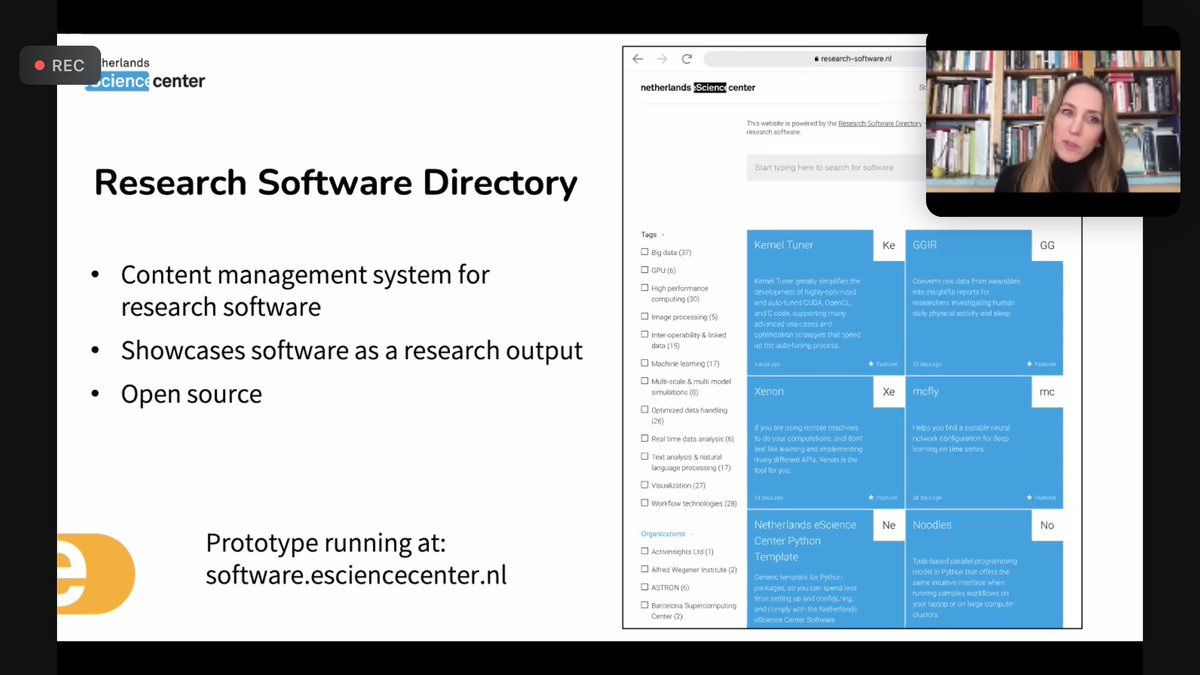Screen dimensions: 1200x675
Task: Click the browser forward arrow in slide
Action: click(x=661, y=59)
